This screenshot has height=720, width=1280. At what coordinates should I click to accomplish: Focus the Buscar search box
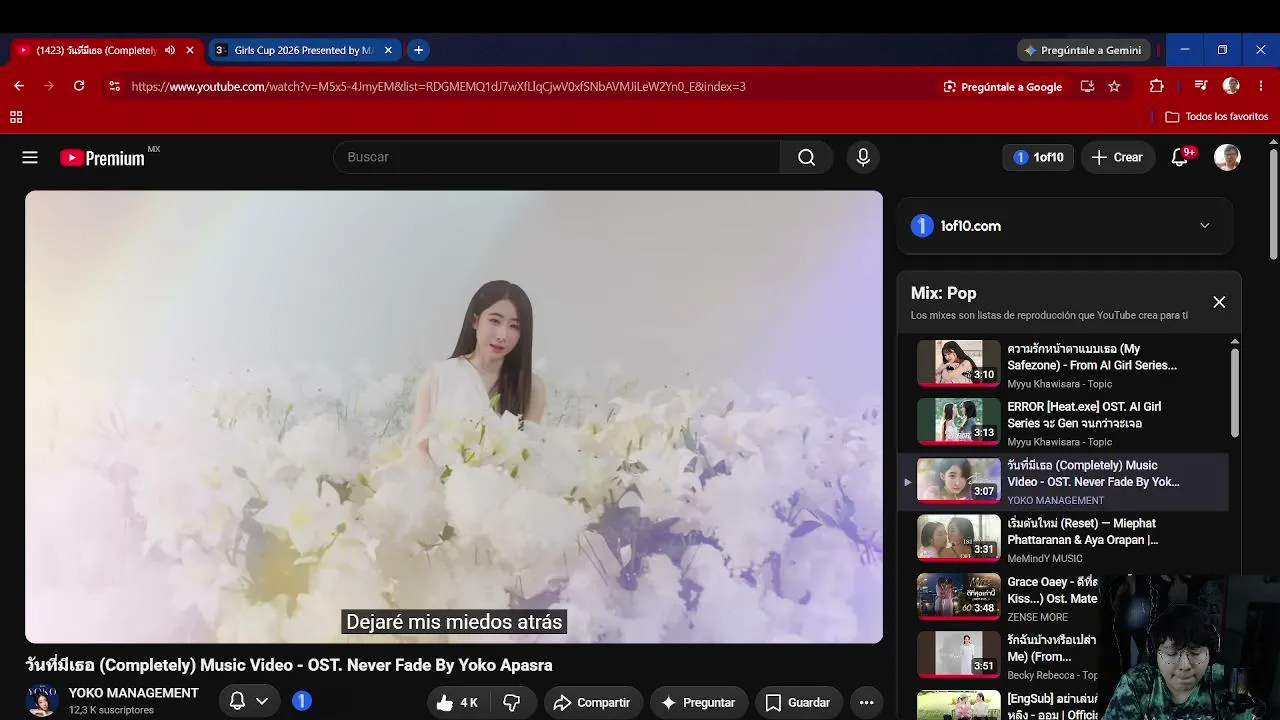point(556,157)
